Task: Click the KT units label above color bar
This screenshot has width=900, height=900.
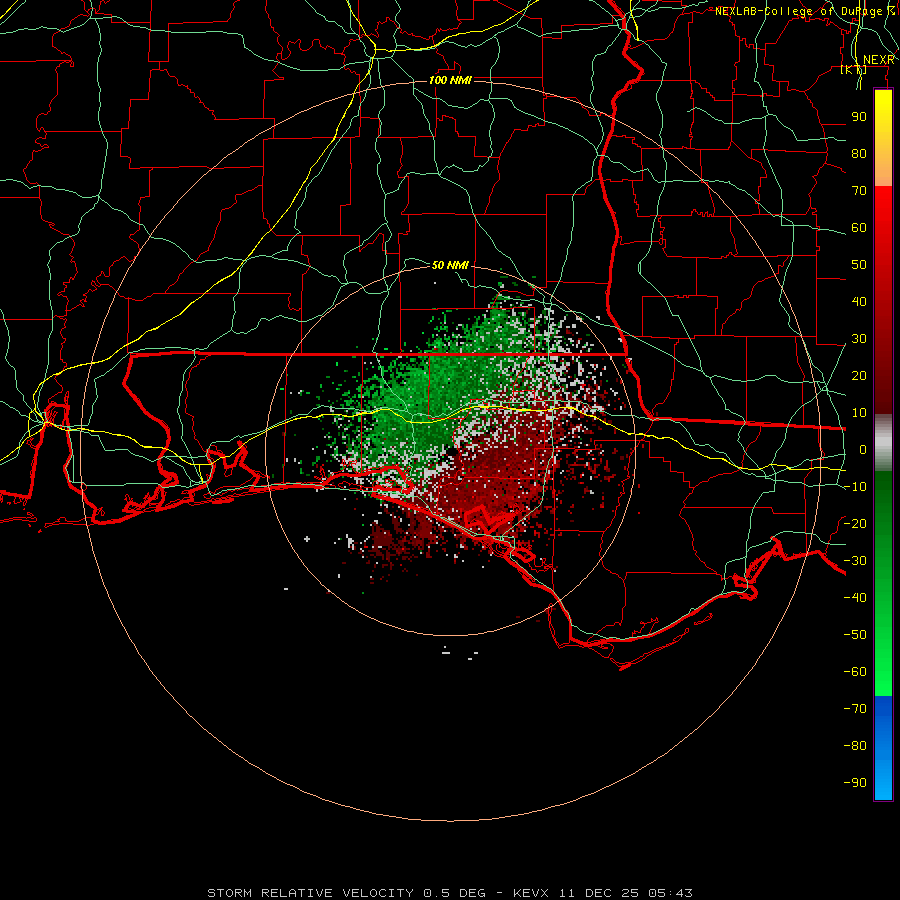Action: point(854,70)
